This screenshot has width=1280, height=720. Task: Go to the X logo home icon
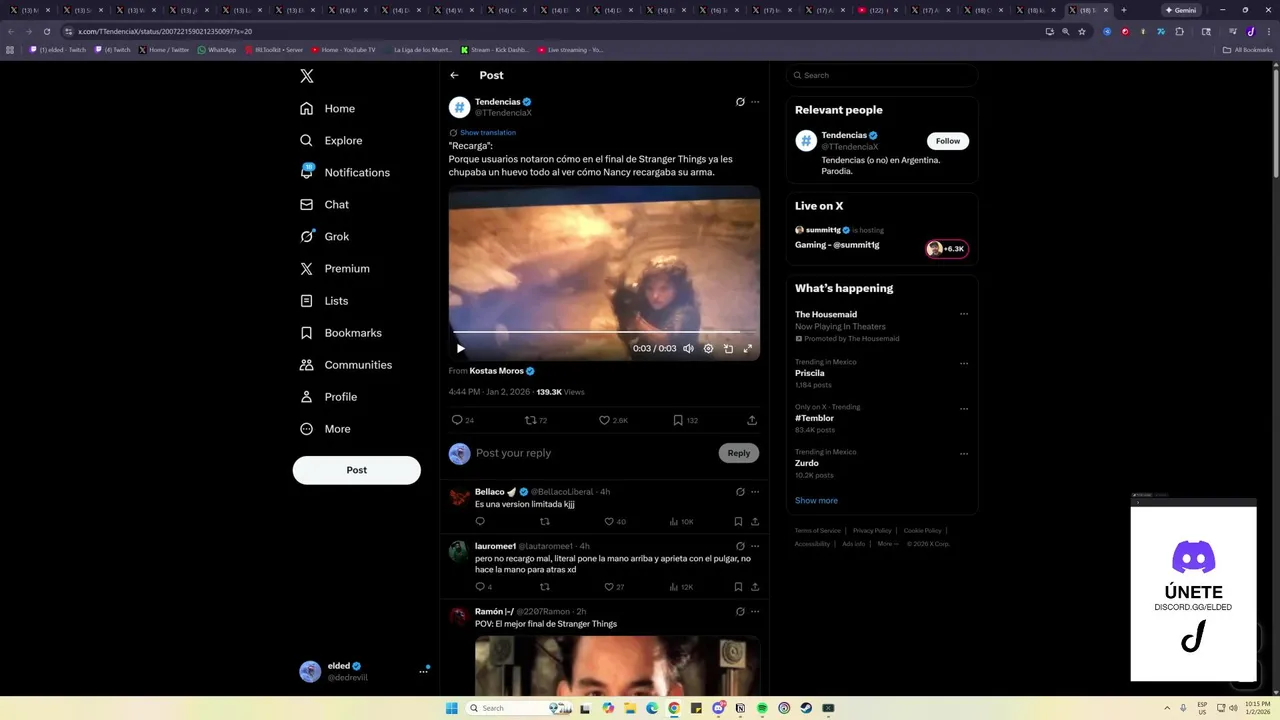click(x=307, y=76)
